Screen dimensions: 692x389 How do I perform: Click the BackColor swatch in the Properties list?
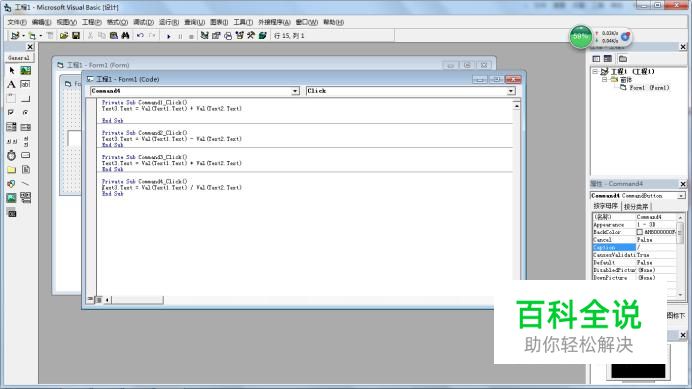(639, 232)
